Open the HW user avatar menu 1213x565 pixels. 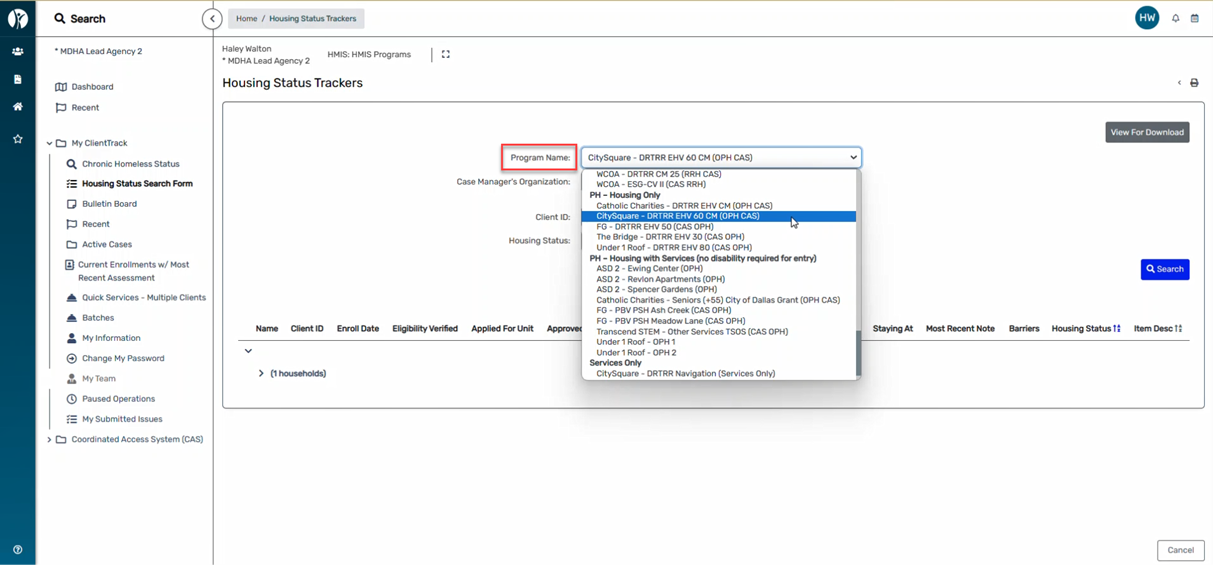coord(1147,18)
